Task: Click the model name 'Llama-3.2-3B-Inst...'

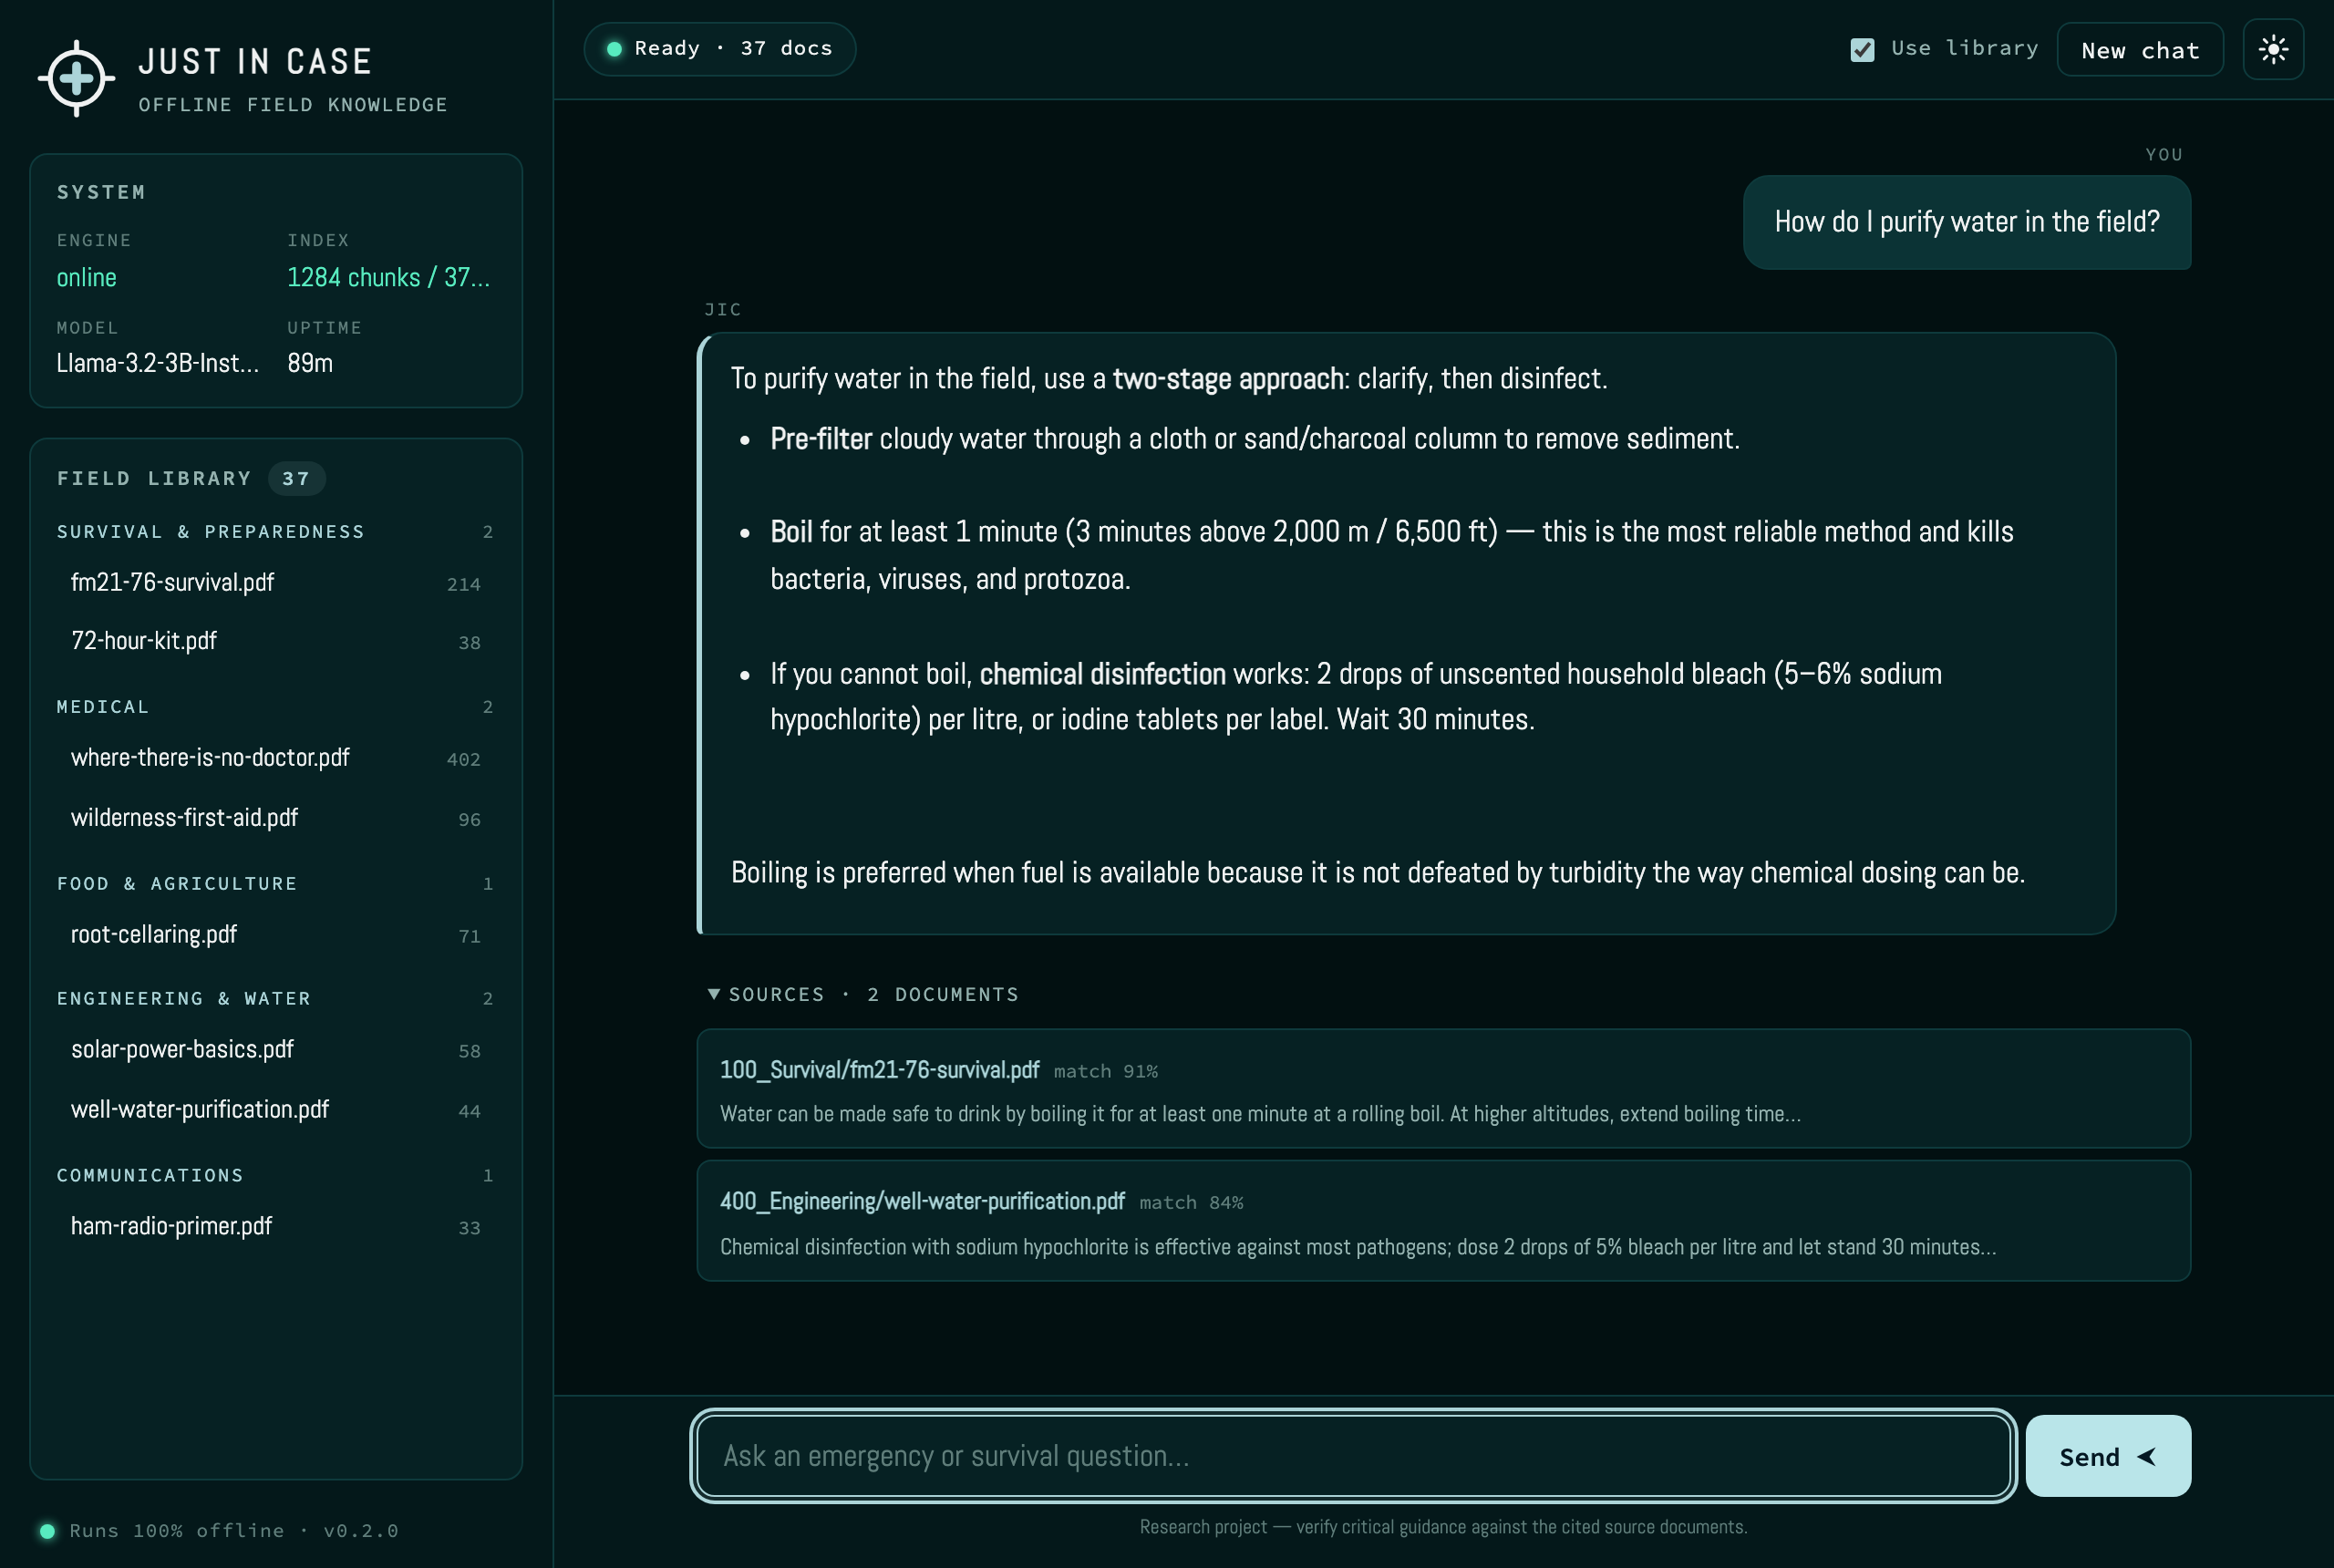Action: coord(158,363)
